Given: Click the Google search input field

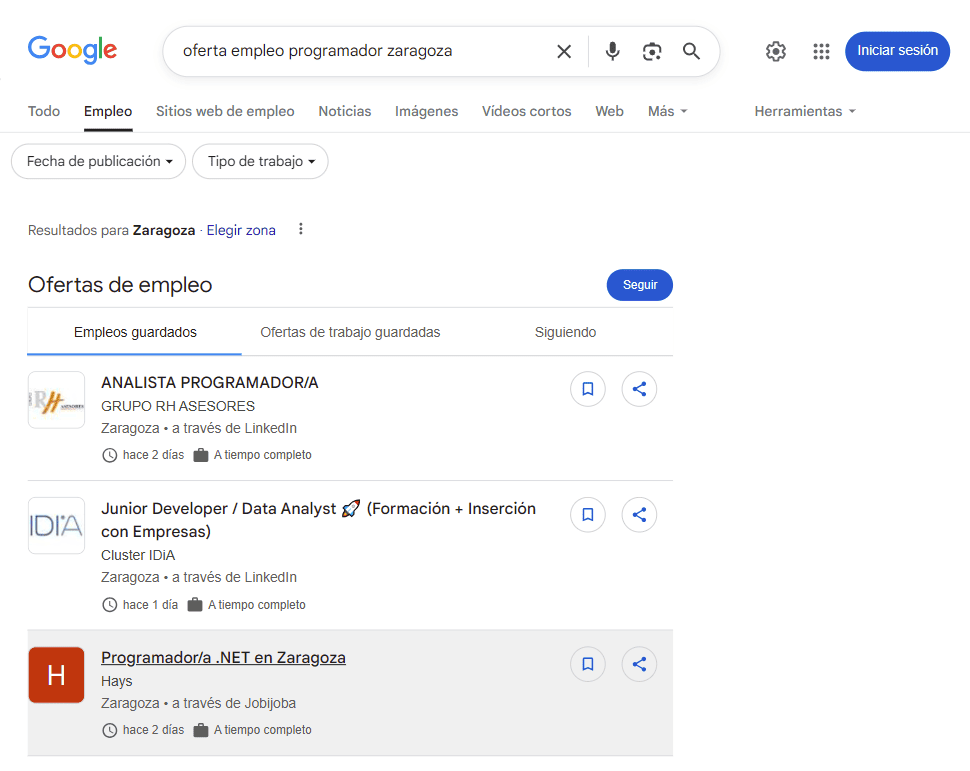Looking at the screenshot, I should [360, 51].
